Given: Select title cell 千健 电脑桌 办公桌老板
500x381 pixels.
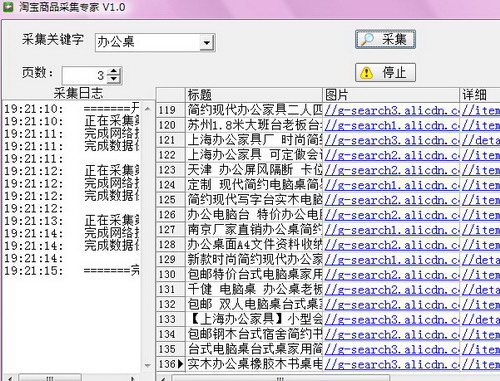Looking at the screenshot, I should 254,289.
